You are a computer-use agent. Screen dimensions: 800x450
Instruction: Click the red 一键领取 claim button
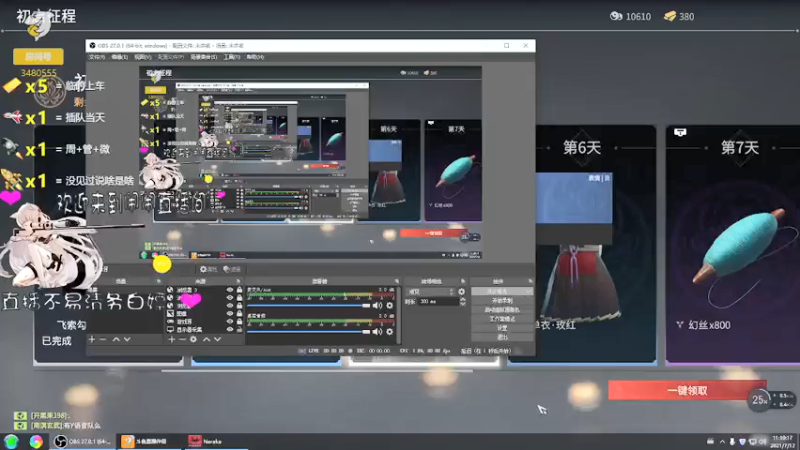pyautogui.click(x=687, y=391)
